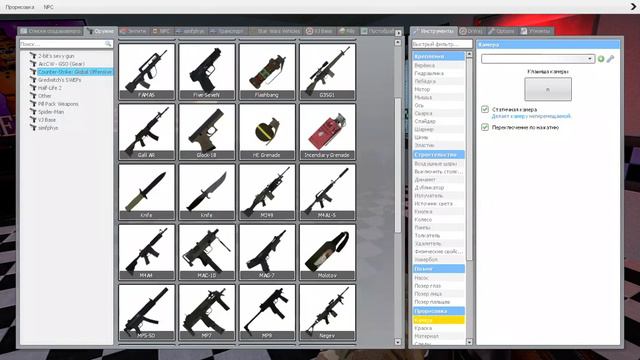Image resolution: width=640 pixels, height=360 pixels.
Task: Open the Прорисовка menu in the top bar
Action: [x=20, y=7]
